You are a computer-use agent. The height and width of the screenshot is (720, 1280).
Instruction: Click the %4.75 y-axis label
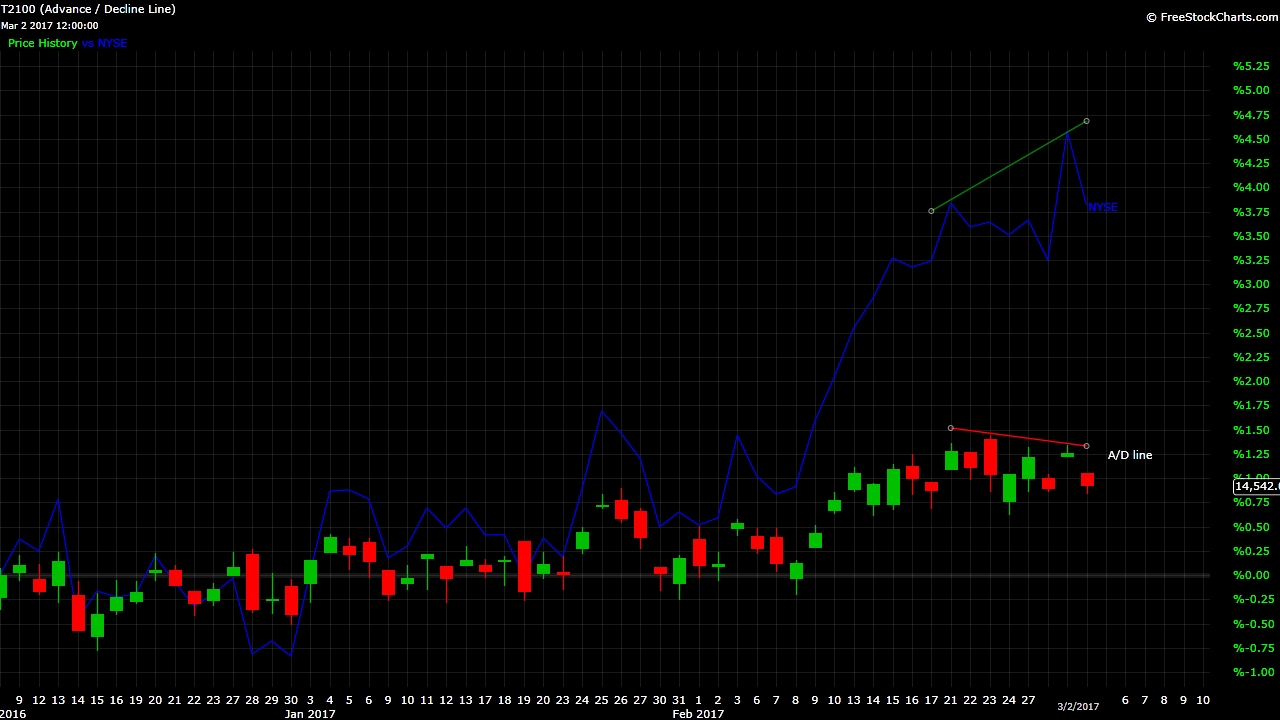coord(1251,114)
